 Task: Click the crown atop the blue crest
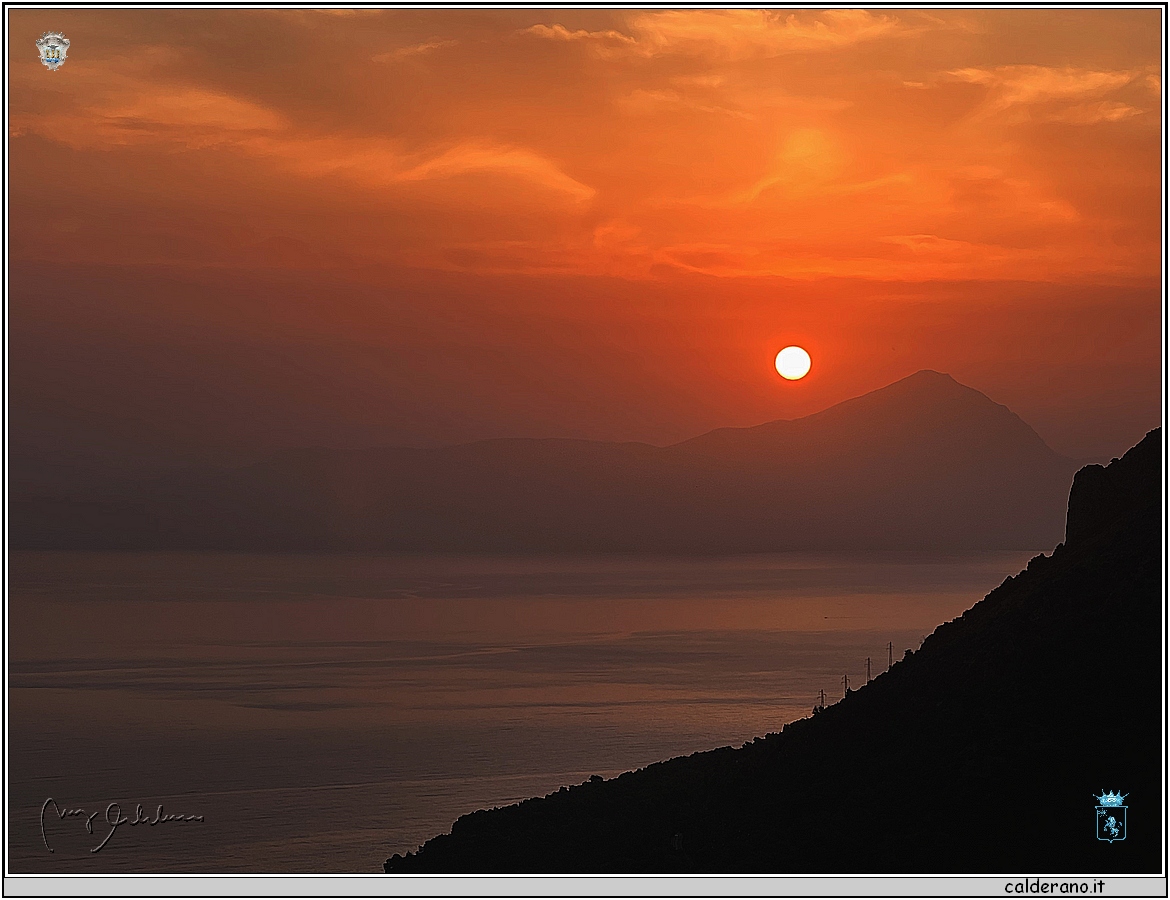pos(1110,798)
